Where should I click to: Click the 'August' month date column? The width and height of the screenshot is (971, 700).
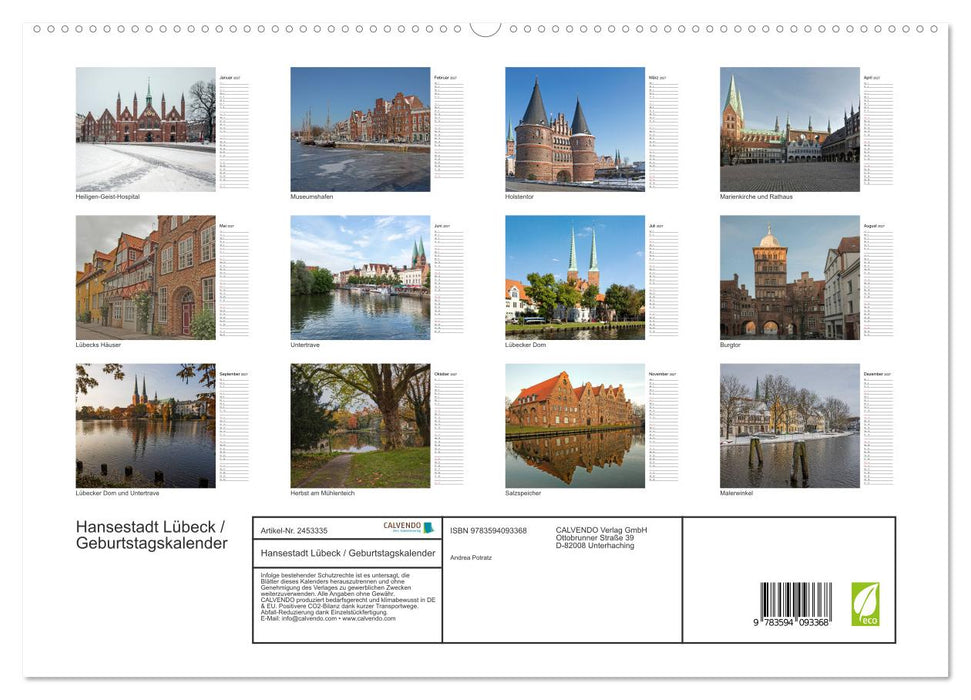pyautogui.click(x=878, y=280)
